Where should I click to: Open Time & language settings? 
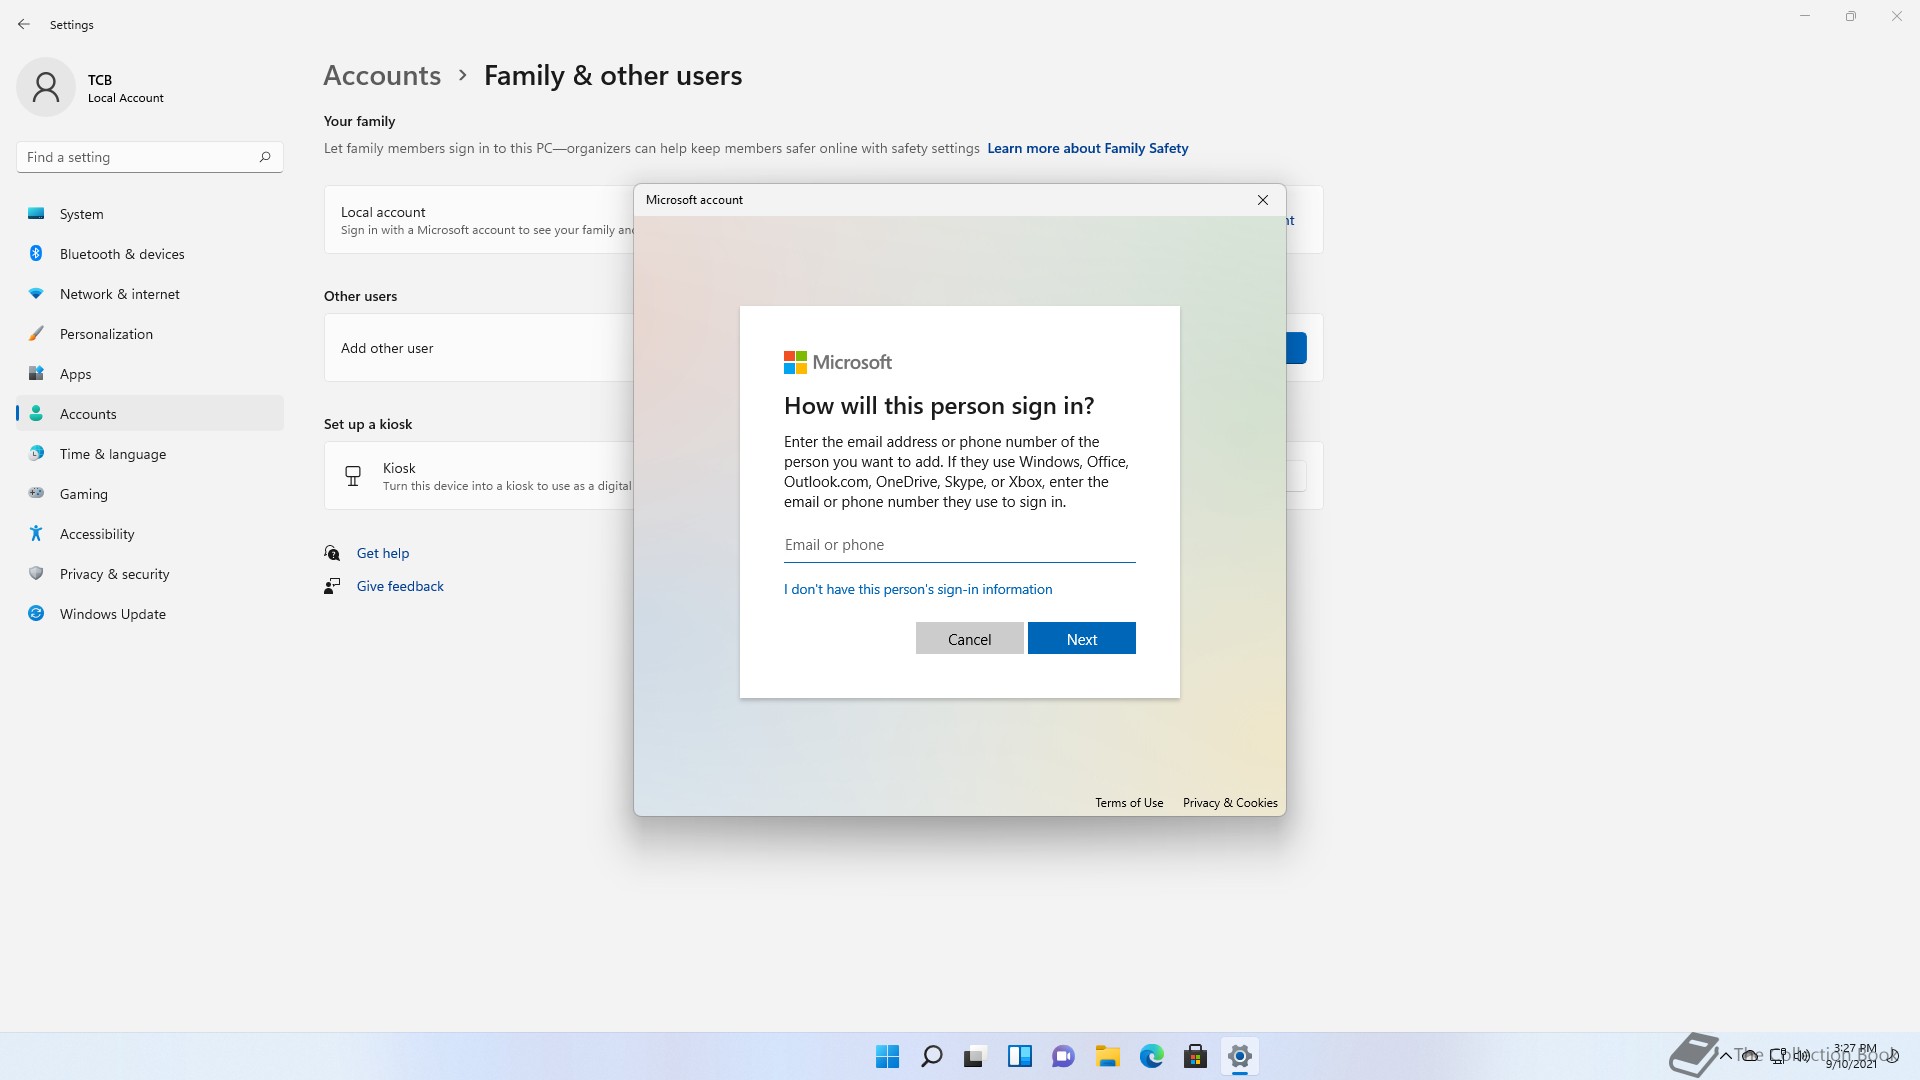(150, 454)
